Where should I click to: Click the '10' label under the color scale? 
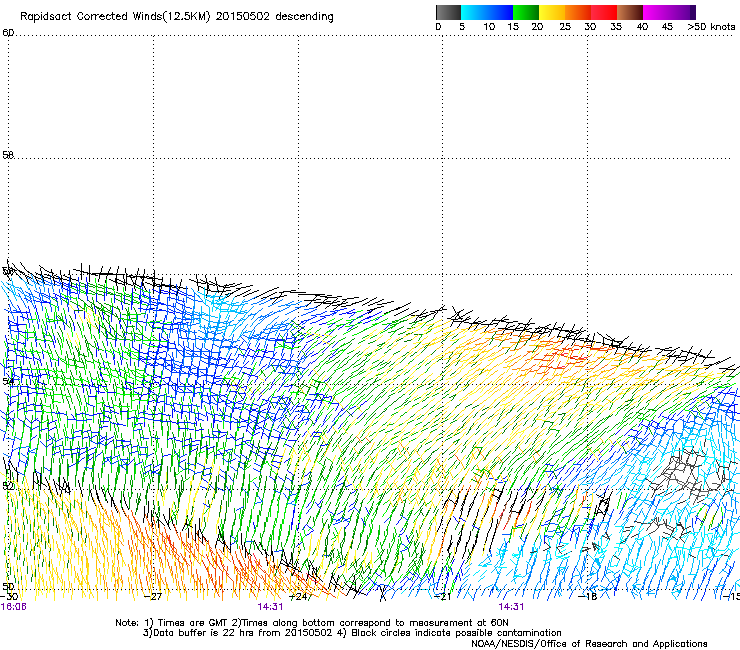pyautogui.click(x=489, y=27)
